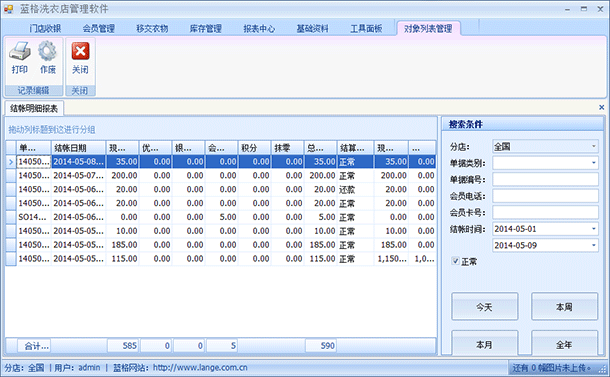Toggle the 正常 checkbox
This screenshot has height=377, width=610.
click(455, 261)
